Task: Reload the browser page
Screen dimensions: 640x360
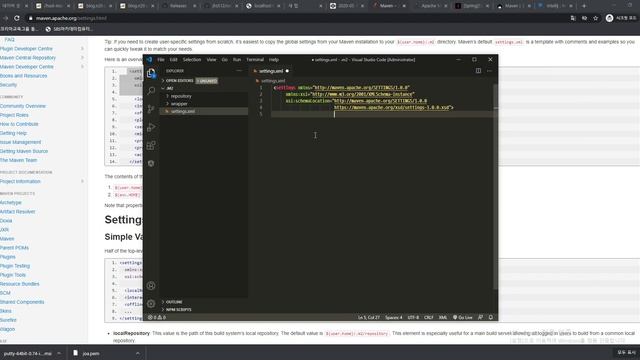Action: point(17,18)
